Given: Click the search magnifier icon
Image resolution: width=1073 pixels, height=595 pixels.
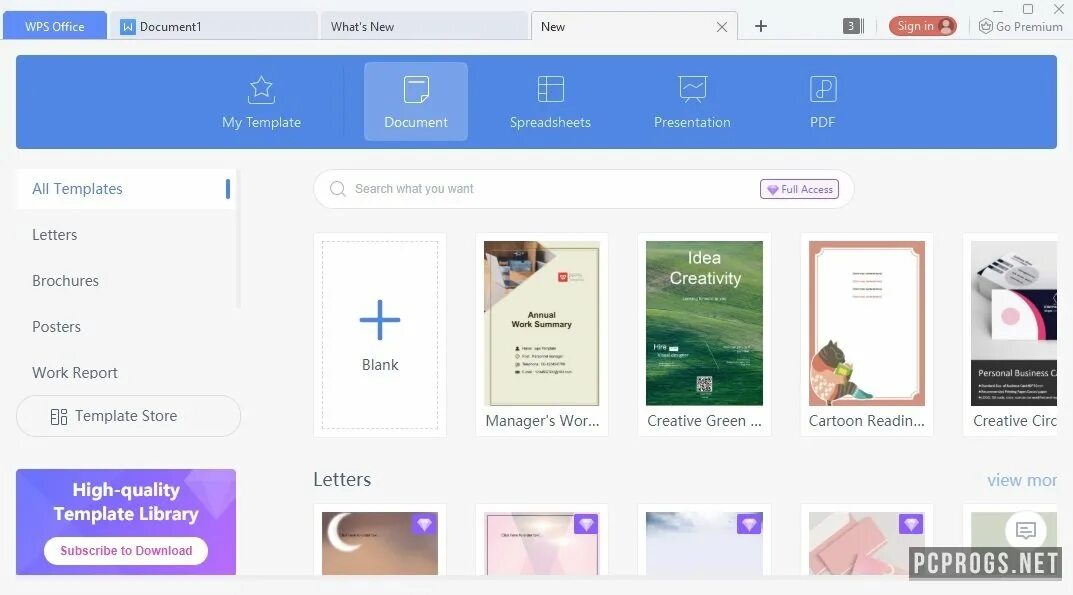Looking at the screenshot, I should point(337,189).
